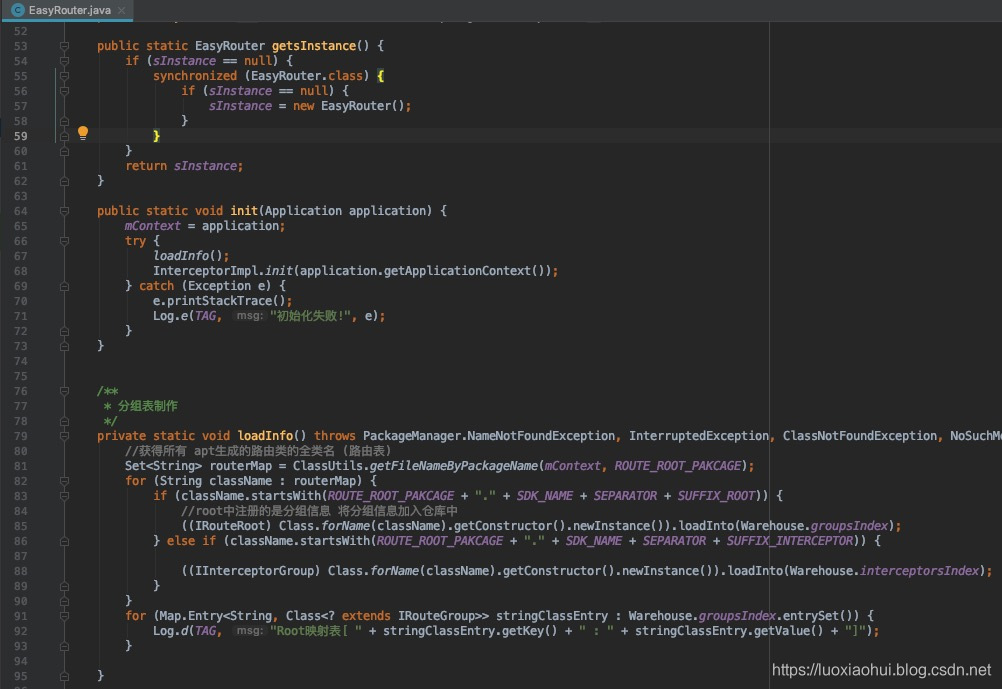Click getApplicationContext() call on line 68

466,271
